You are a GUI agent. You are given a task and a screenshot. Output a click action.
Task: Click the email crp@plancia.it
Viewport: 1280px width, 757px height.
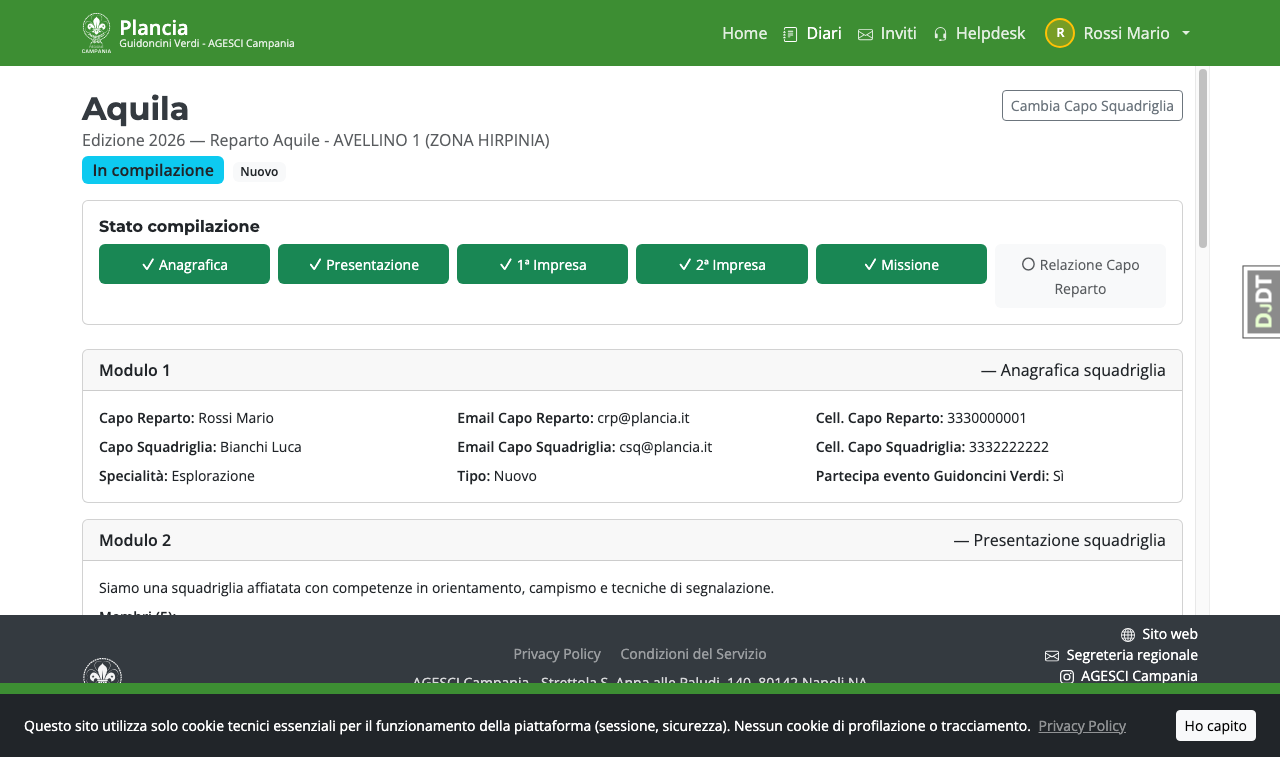click(643, 418)
